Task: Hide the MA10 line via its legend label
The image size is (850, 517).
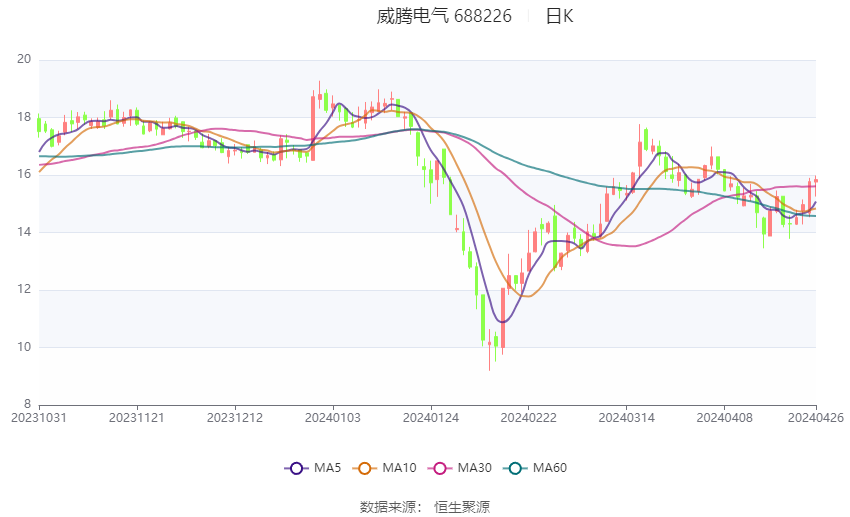Action: [399, 468]
